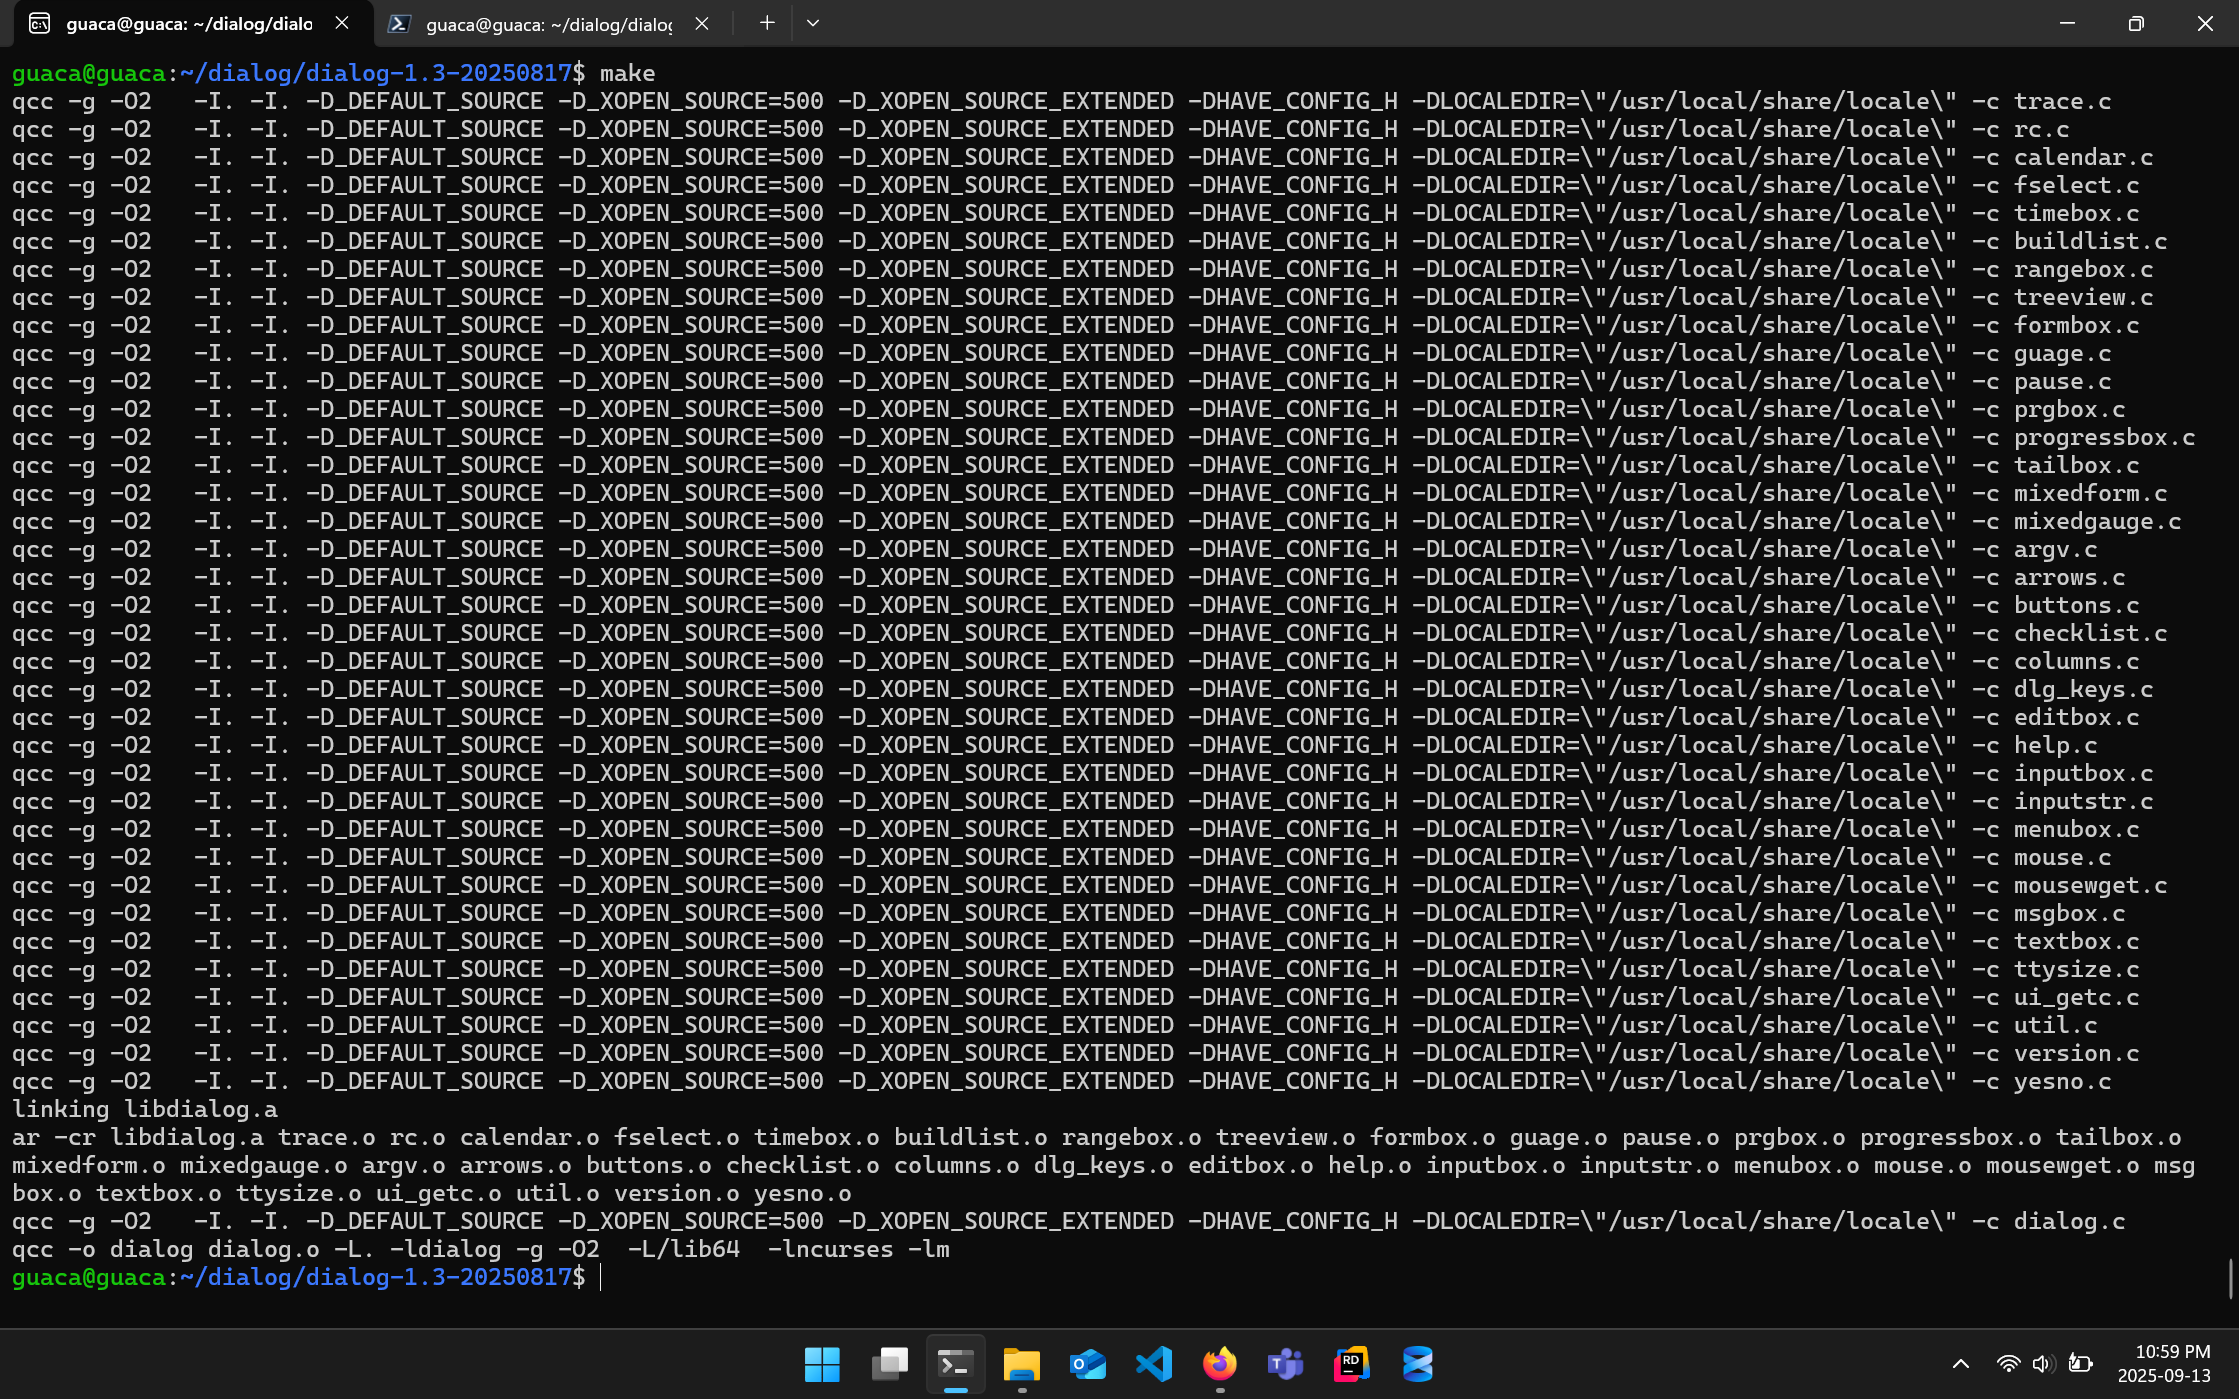Open the volume control in the tray
The width and height of the screenshot is (2239, 1399).
point(2042,1364)
